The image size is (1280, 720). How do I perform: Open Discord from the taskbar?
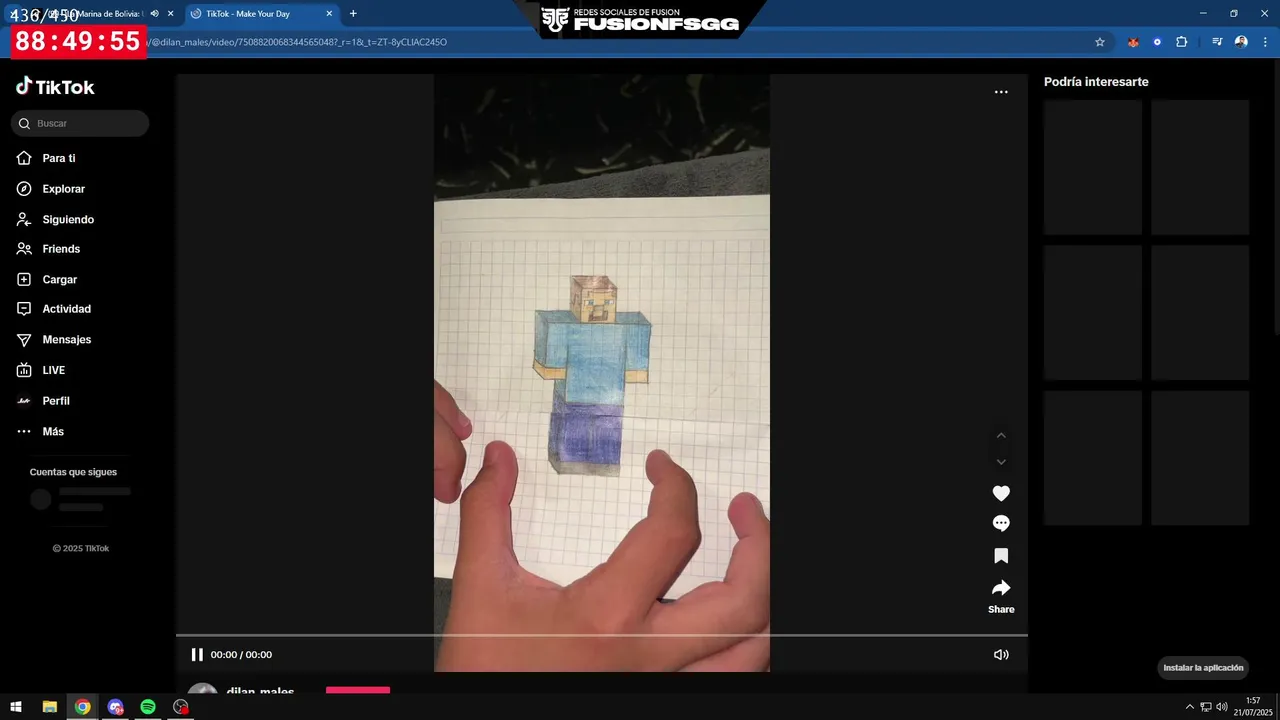coord(115,707)
